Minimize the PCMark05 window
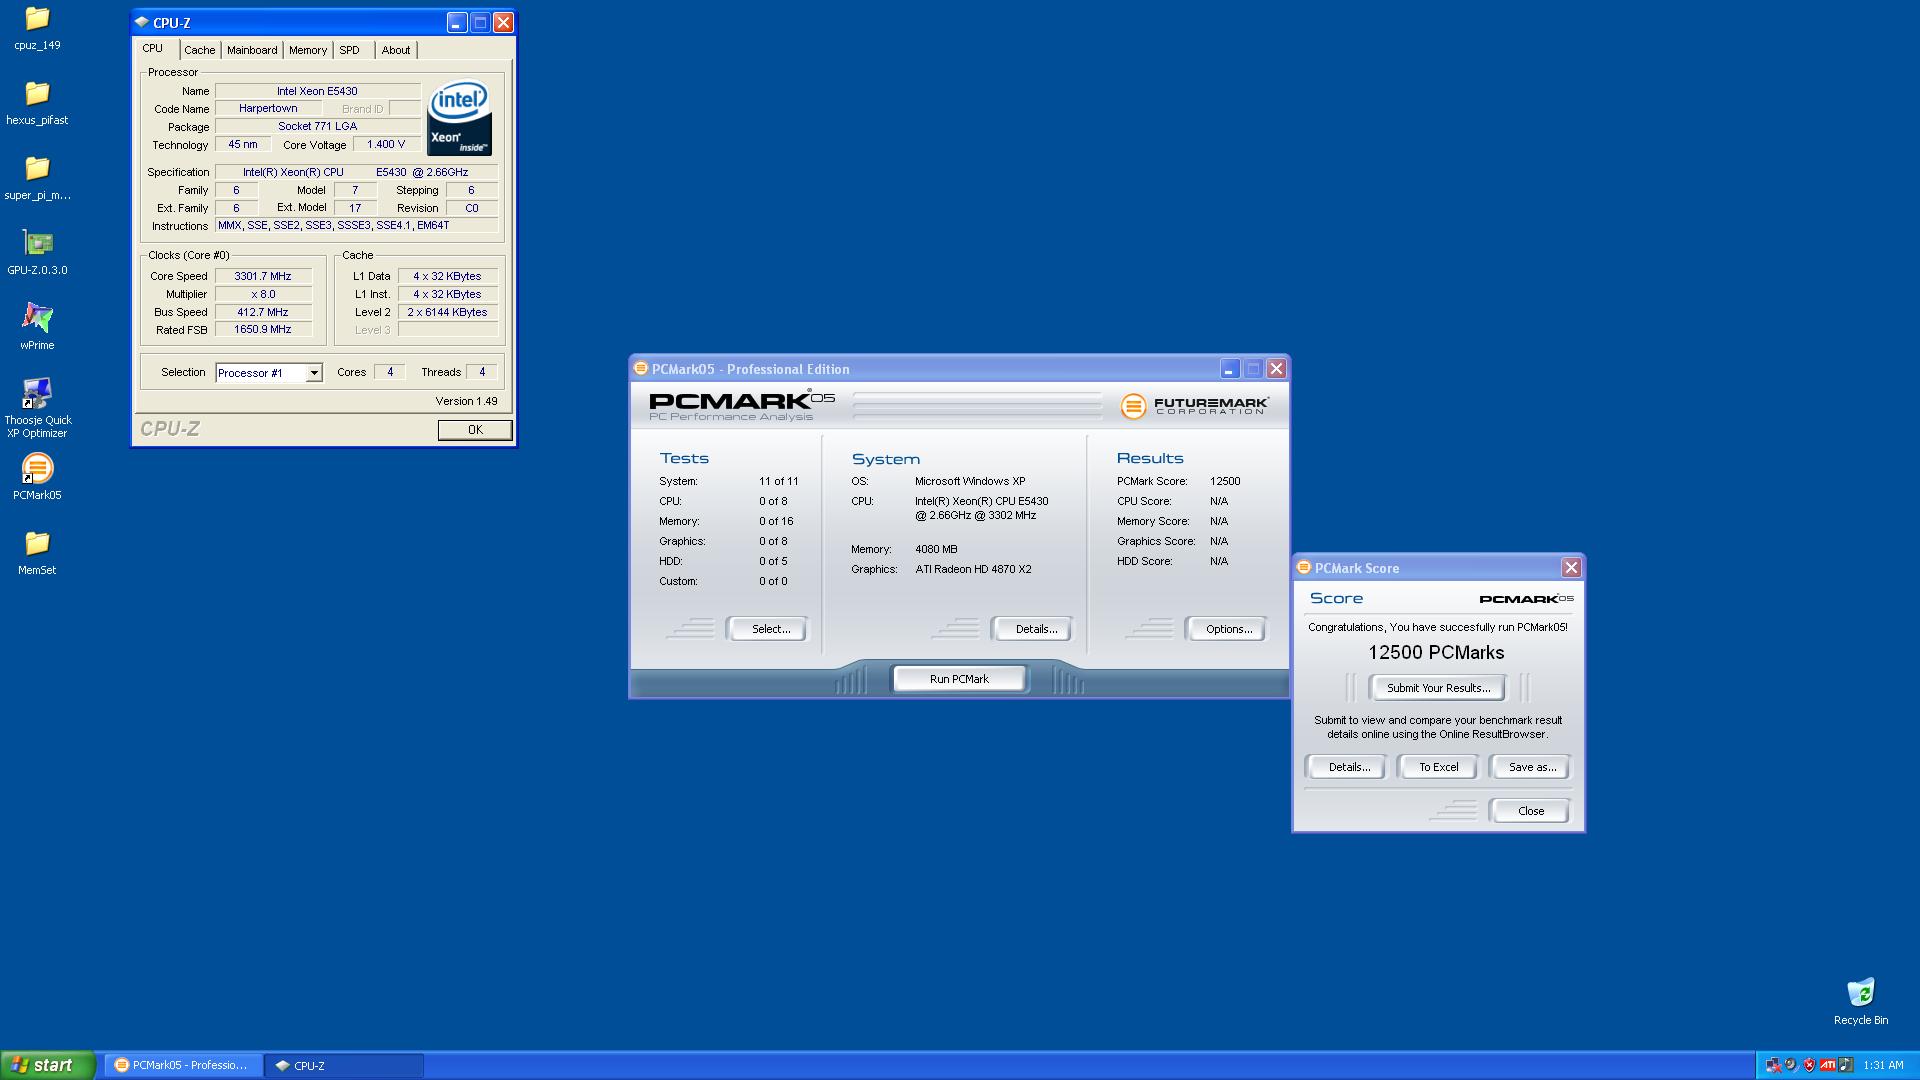This screenshot has width=1920, height=1080. tap(1229, 369)
